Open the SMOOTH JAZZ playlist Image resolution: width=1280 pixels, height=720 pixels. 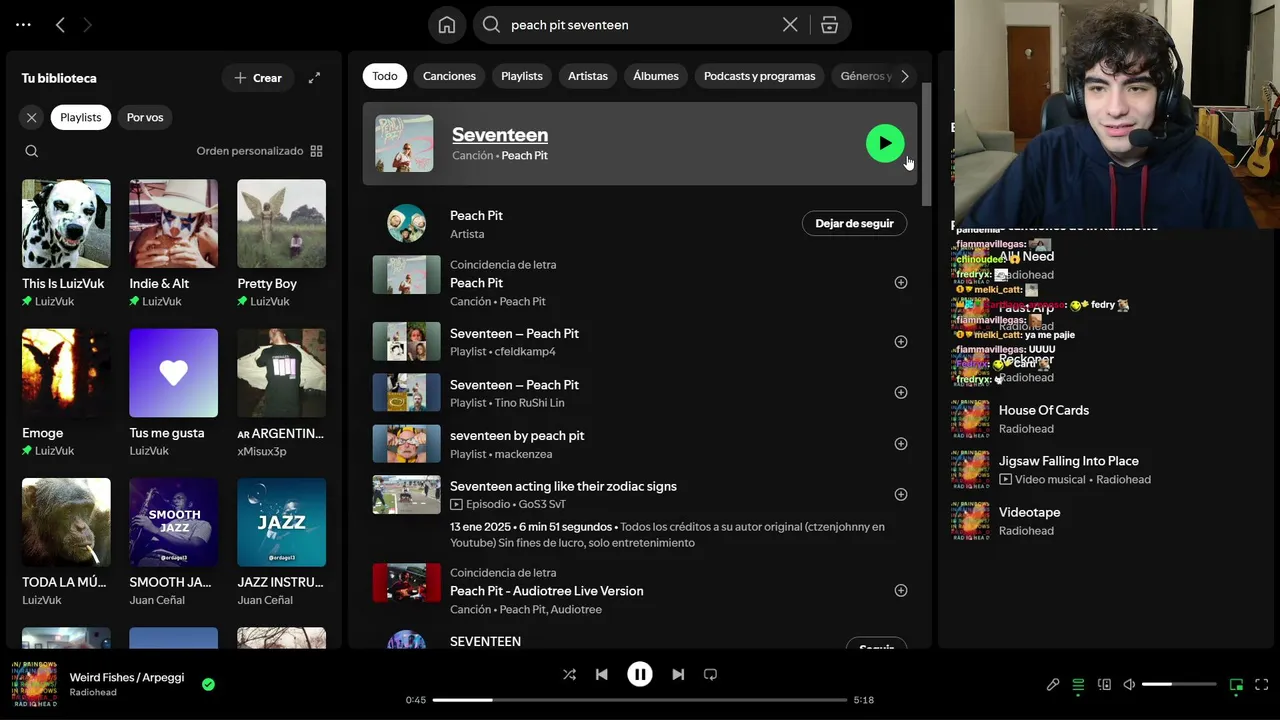click(173, 542)
